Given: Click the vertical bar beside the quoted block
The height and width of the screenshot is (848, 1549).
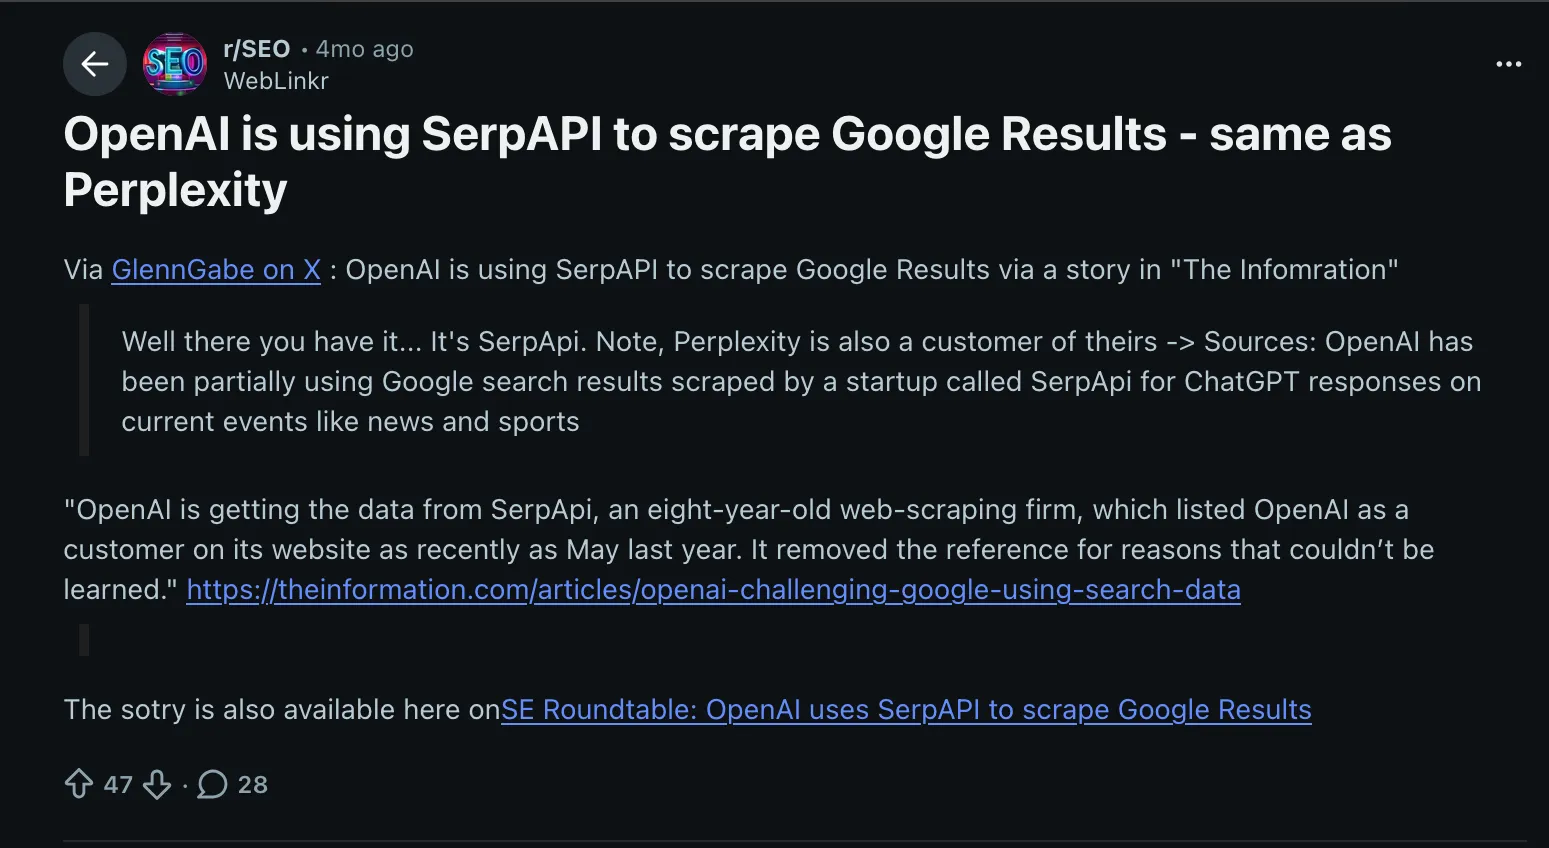Looking at the screenshot, I should point(84,380).
